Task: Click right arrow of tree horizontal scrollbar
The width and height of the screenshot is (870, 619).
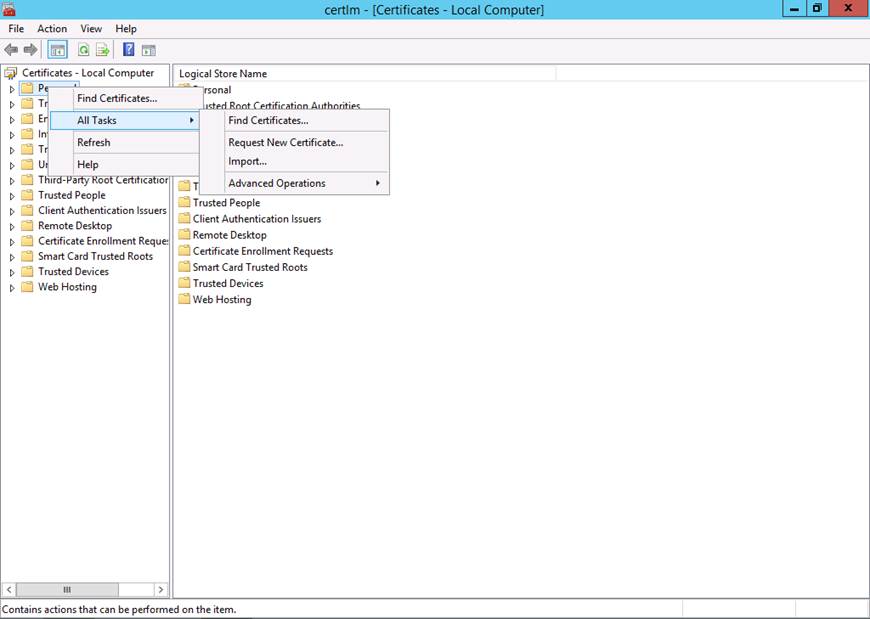Action: click(160, 590)
